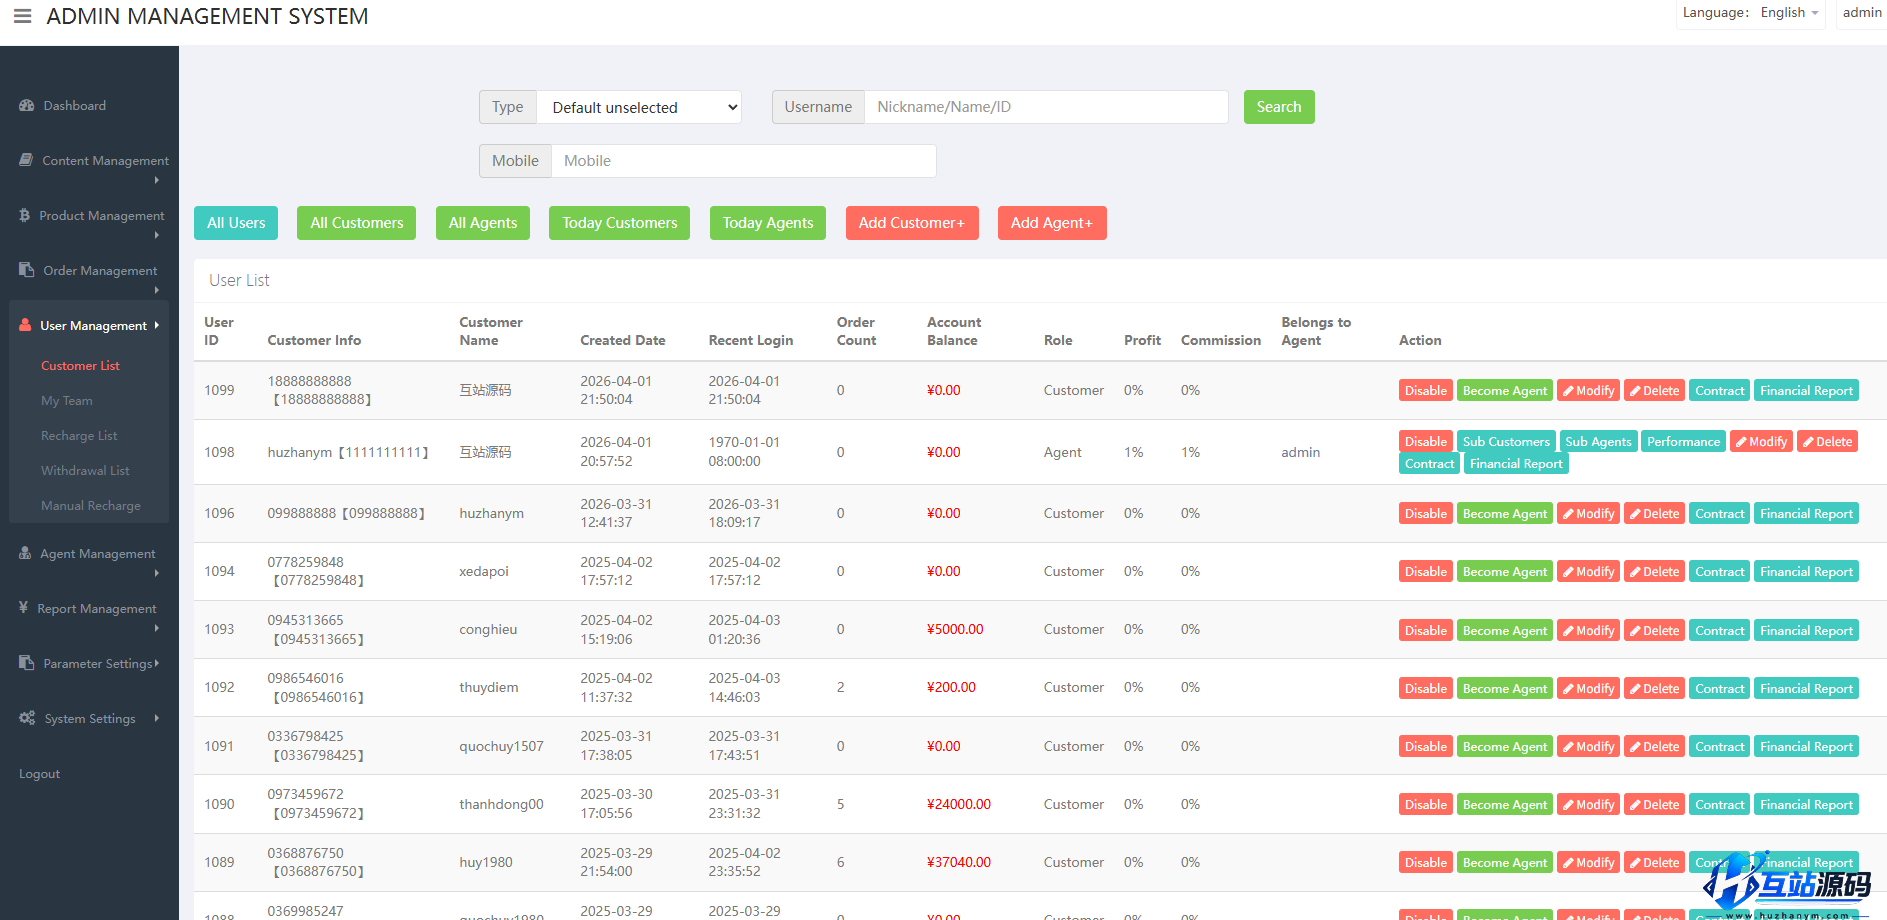1887x920 pixels.
Task: Click the System Settings gears icon
Action: [x=27, y=718]
